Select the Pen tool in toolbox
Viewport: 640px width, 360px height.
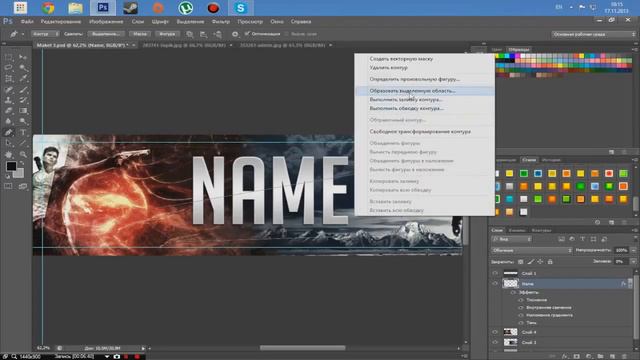9,132
